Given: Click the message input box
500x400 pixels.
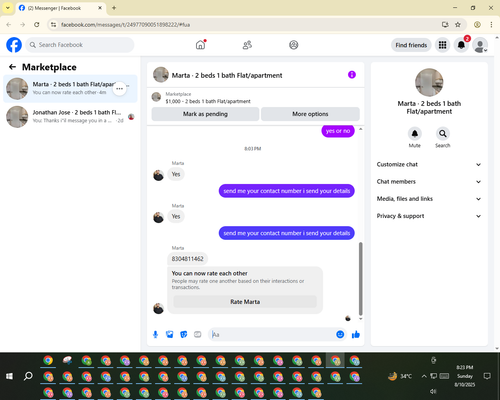Looking at the screenshot, I should [x=272, y=334].
